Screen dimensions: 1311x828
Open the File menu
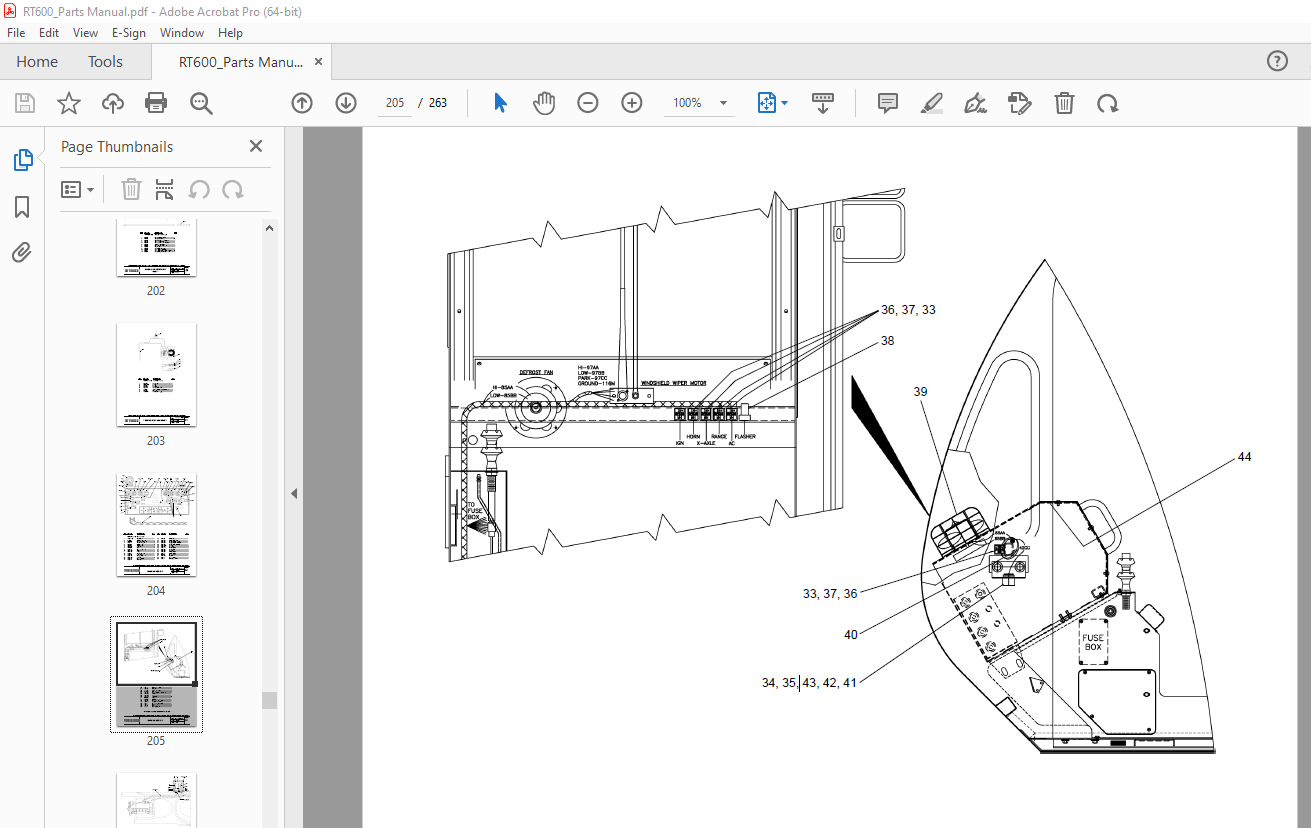(16, 32)
